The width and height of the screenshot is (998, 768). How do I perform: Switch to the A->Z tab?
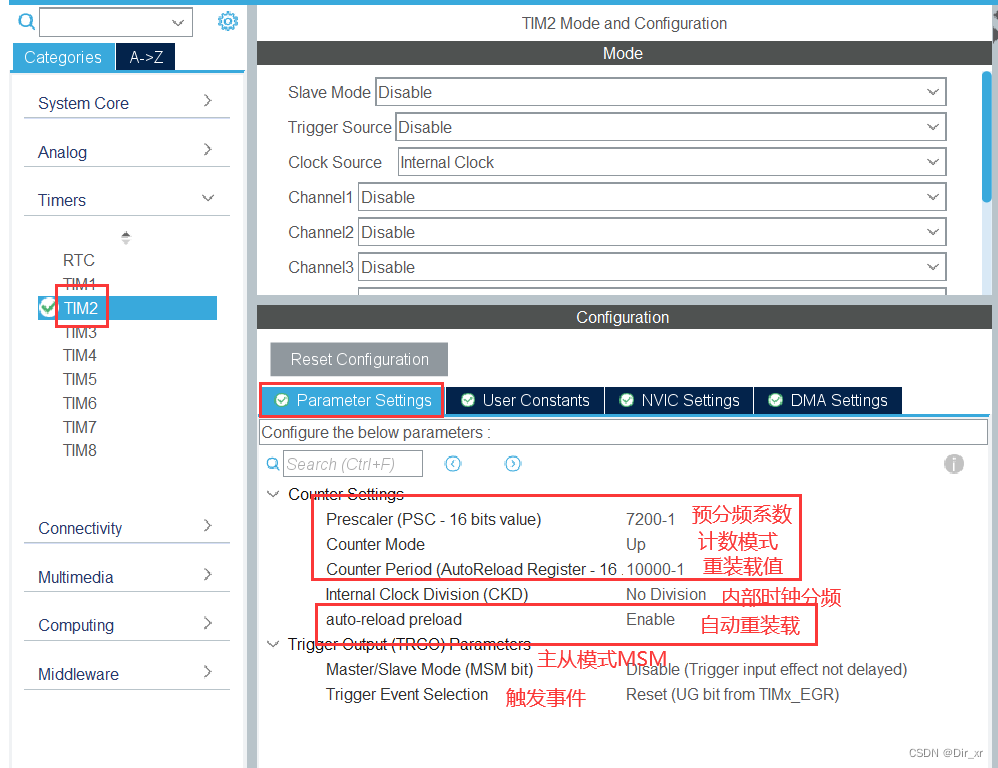146,57
